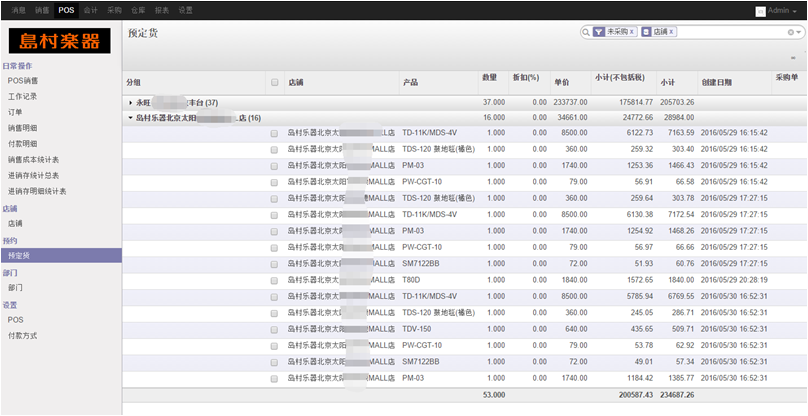The height and width of the screenshot is (416, 808).
Task: Open the 设置 top menu
Action: [x=186, y=10]
